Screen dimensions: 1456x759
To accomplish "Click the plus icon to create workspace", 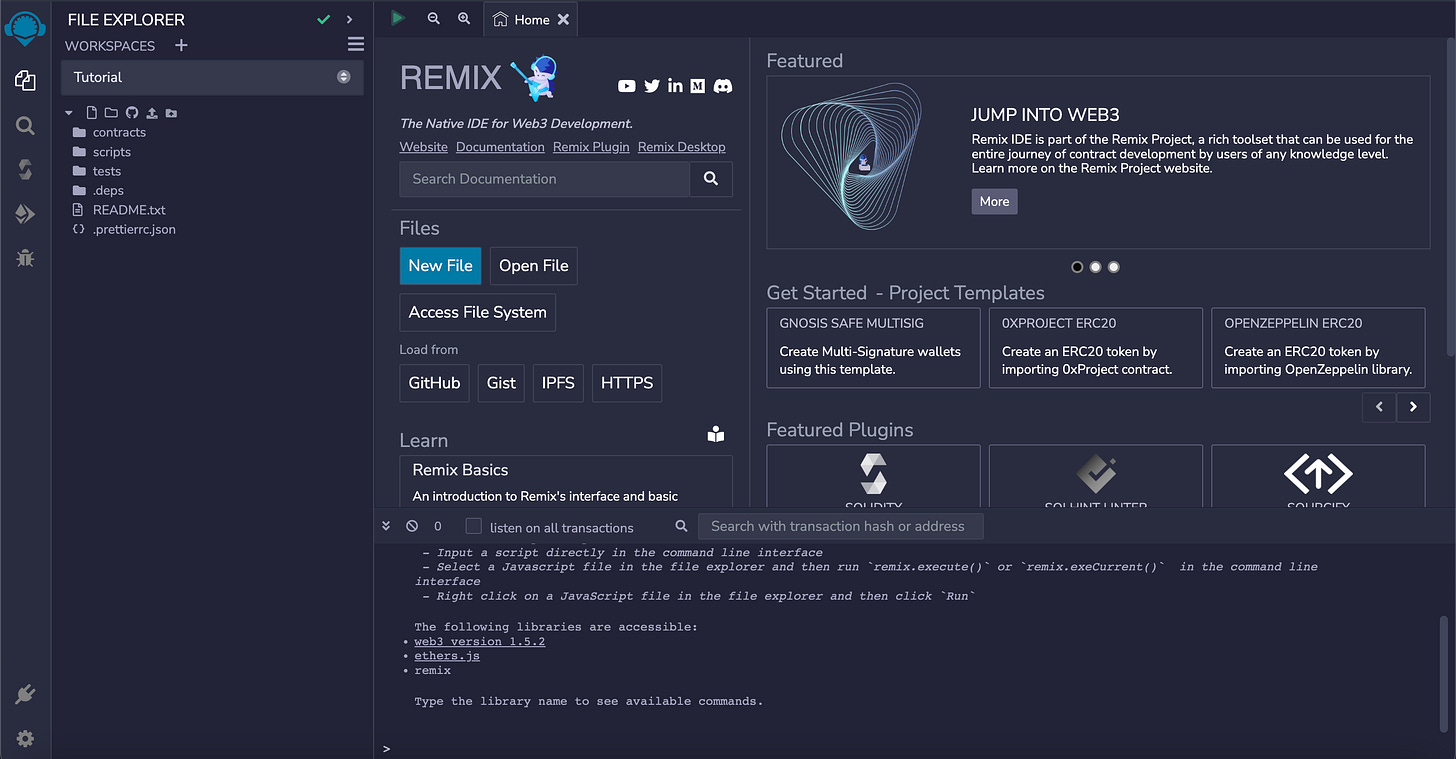I will tap(181, 45).
